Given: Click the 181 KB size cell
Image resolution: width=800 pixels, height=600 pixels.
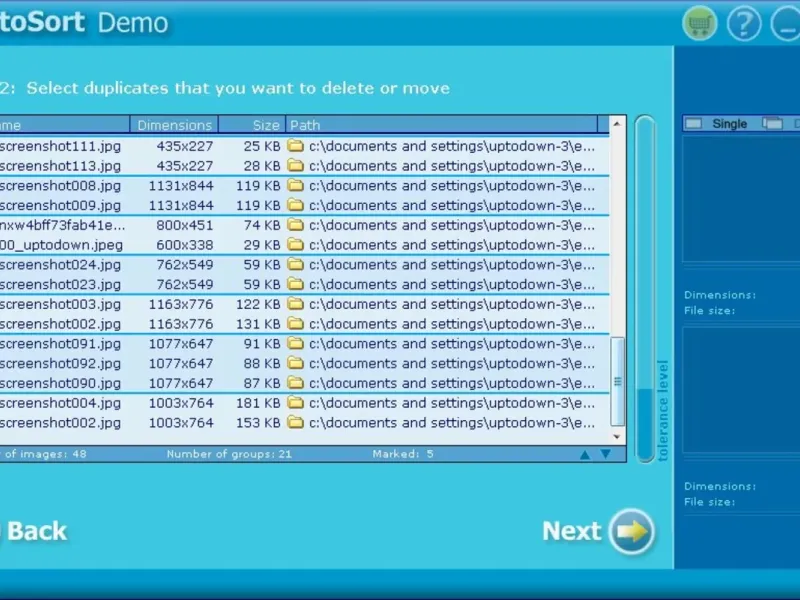Looking at the screenshot, I should 258,403.
